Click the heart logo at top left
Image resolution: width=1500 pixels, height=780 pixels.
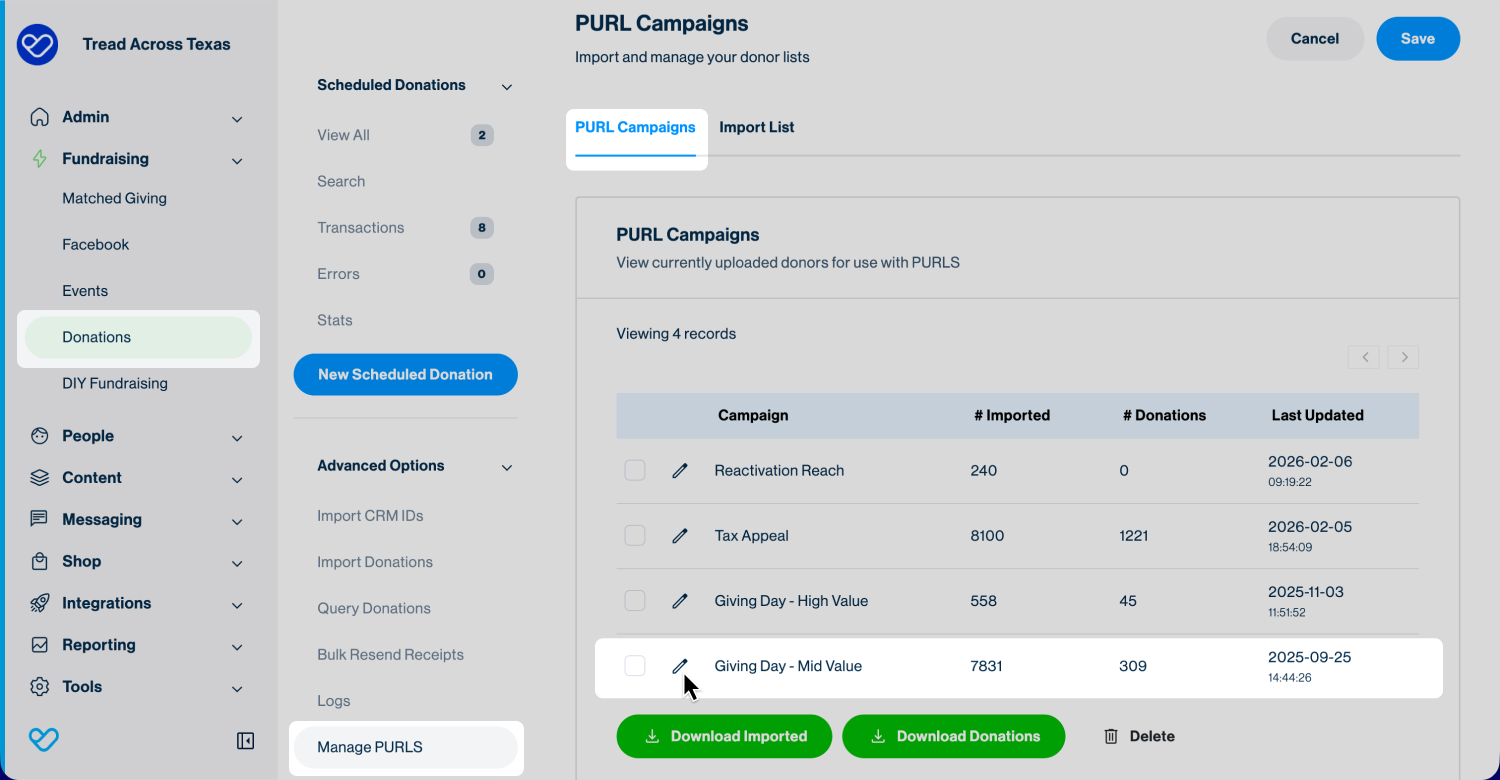(38, 45)
